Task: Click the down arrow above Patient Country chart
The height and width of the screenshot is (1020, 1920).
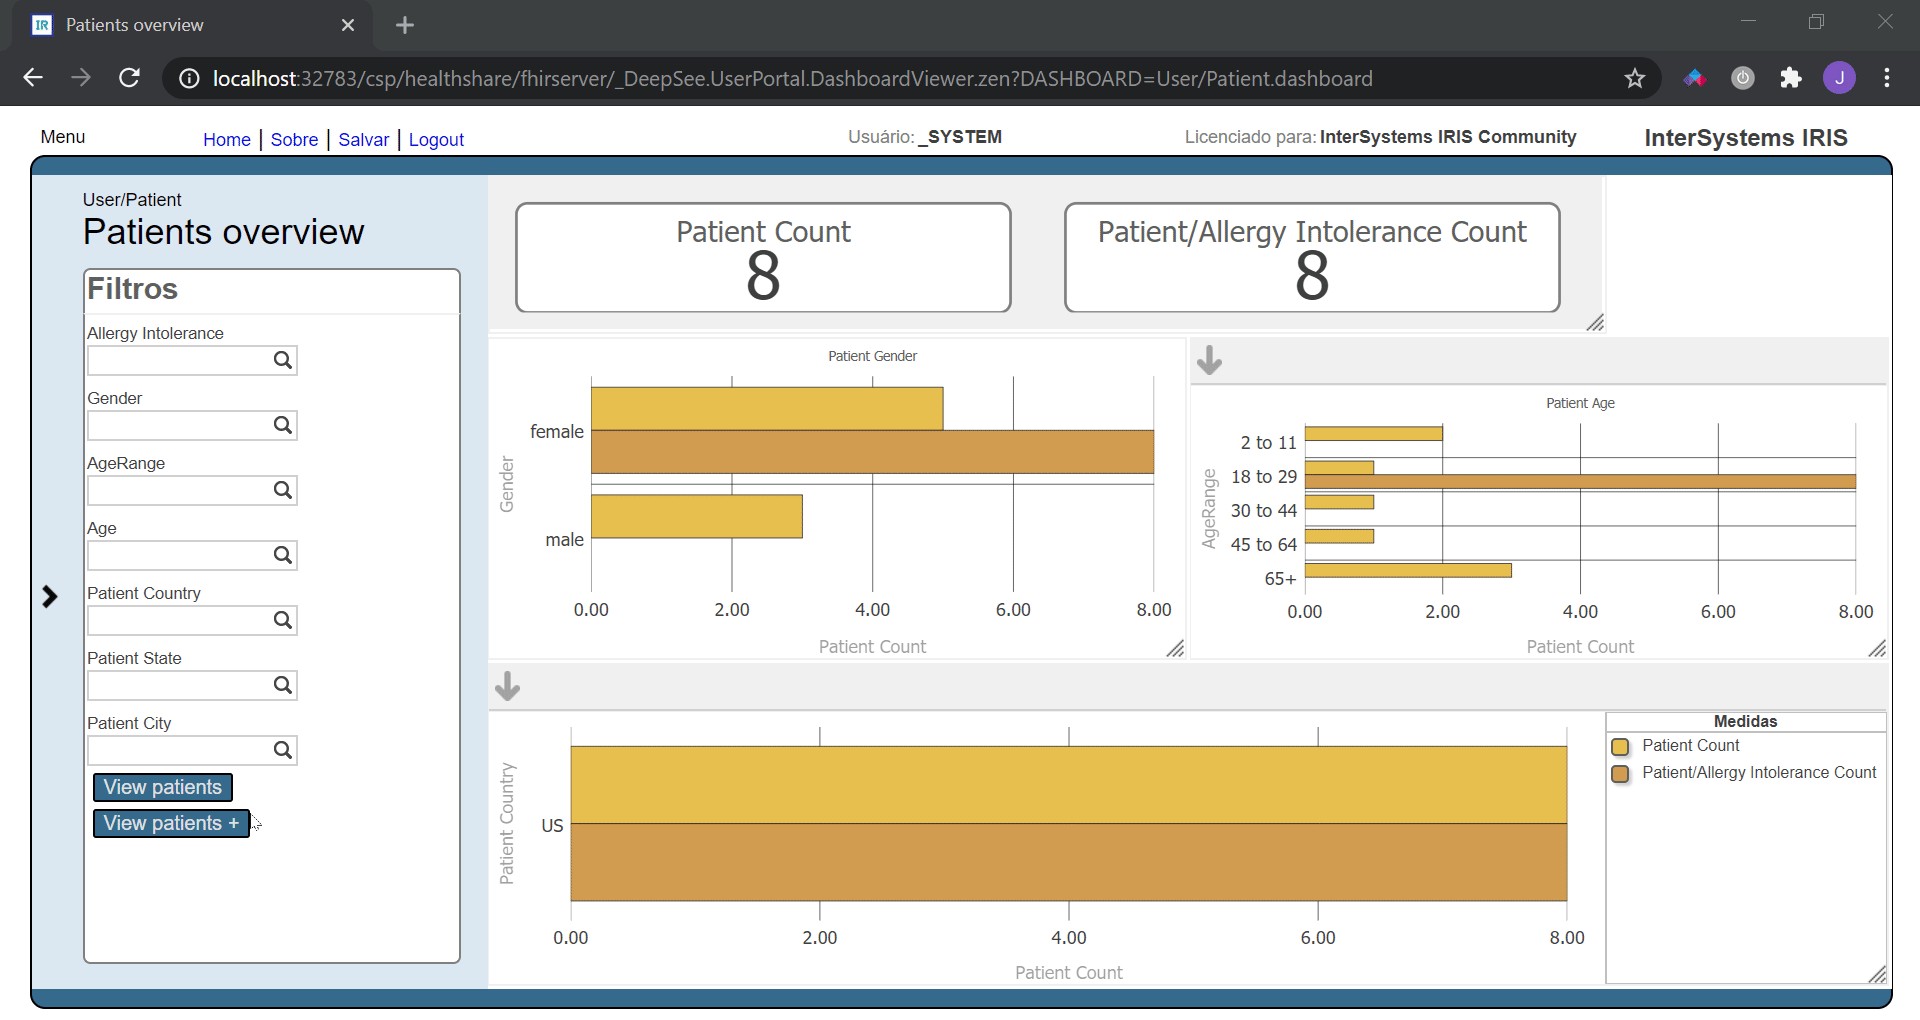Action: click(x=507, y=686)
